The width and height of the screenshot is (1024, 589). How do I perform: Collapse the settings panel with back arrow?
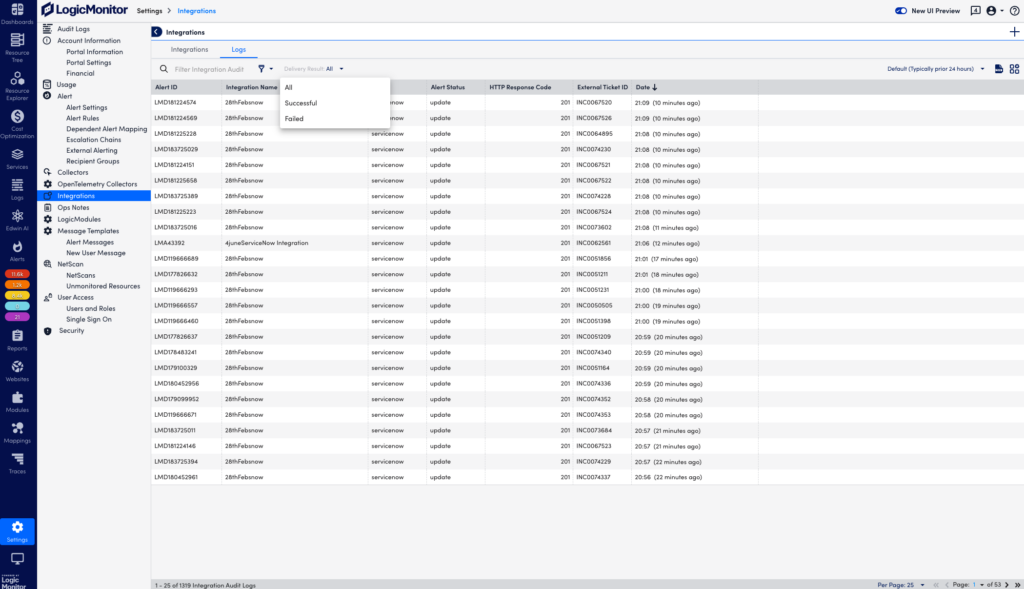click(x=157, y=32)
